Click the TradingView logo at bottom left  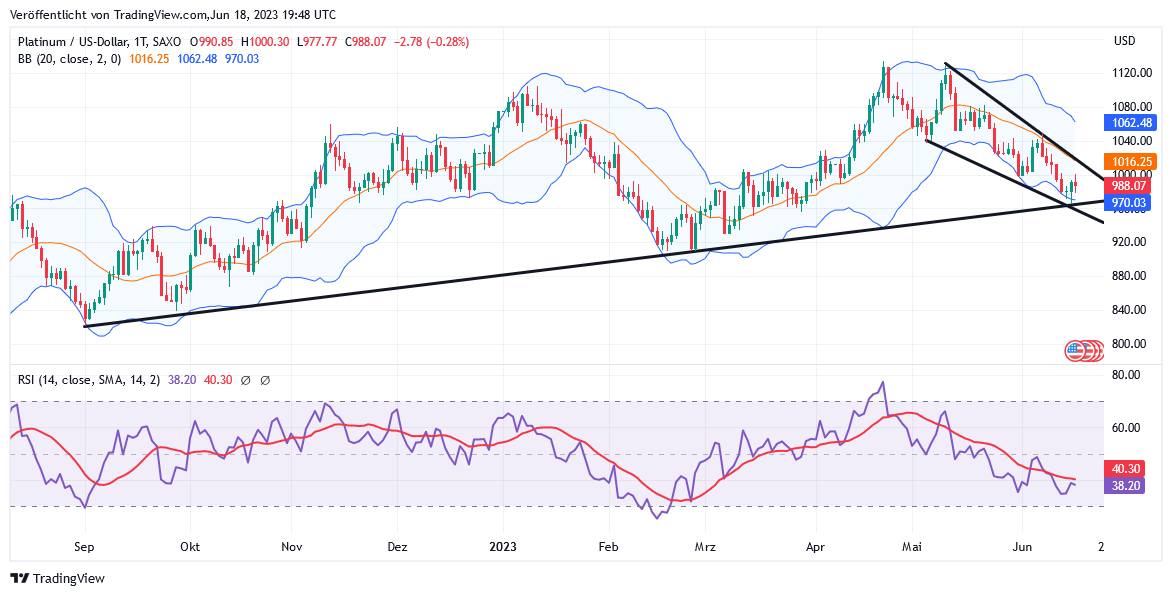click(57, 578)
